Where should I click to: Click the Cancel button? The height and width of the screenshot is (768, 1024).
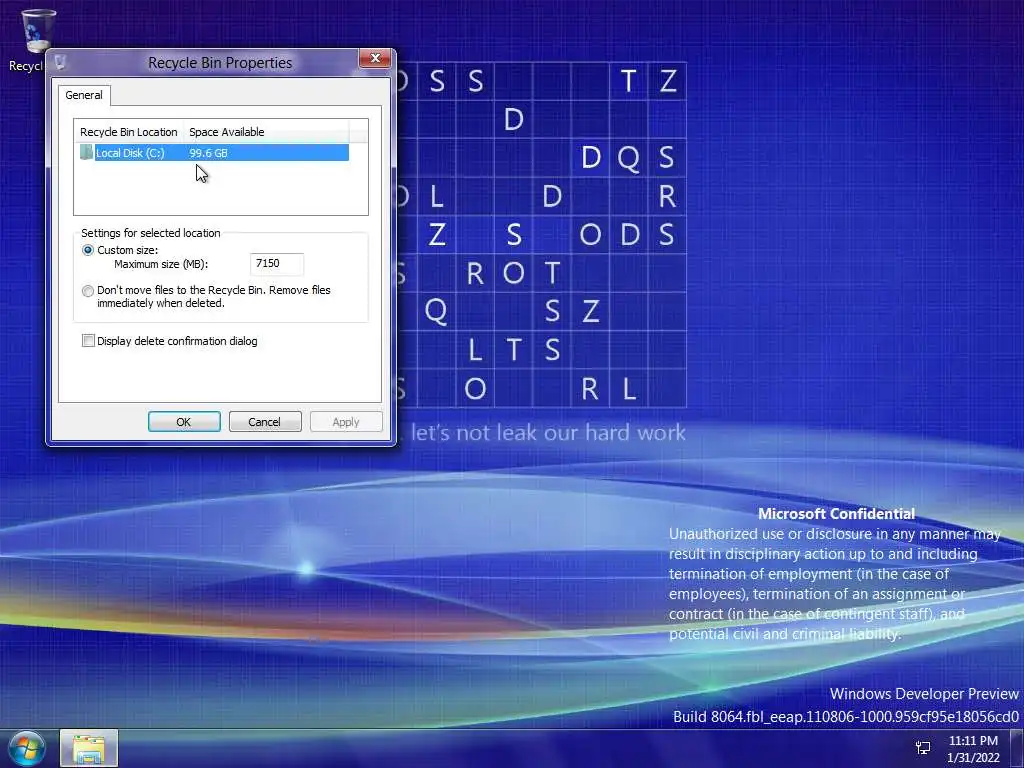point(264,422)
